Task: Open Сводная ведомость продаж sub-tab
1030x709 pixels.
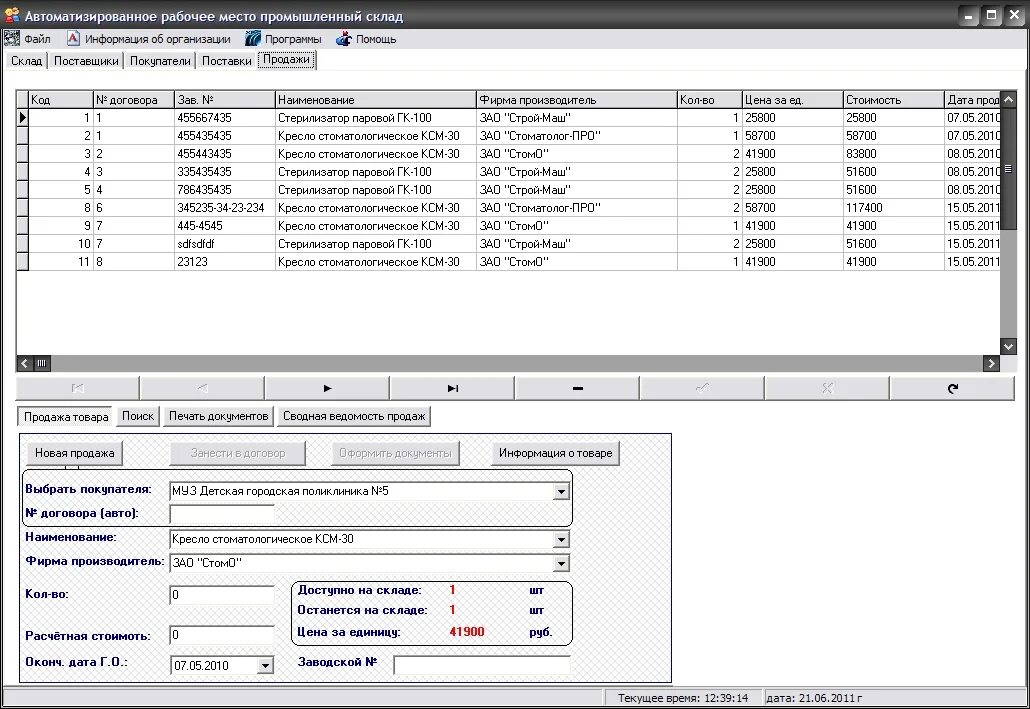Action: (354, 416)
